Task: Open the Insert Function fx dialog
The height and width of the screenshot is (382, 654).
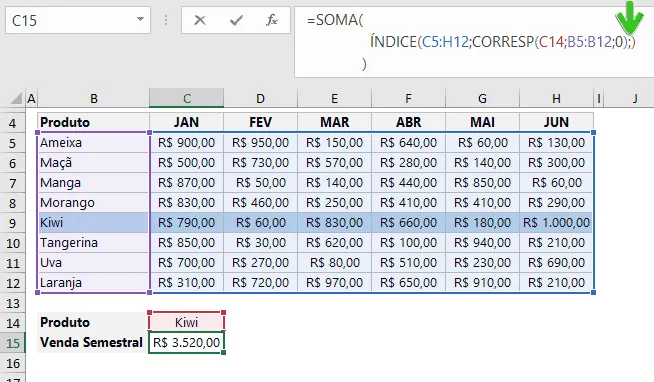Action: pyautogui.click(x=272, y=20)
